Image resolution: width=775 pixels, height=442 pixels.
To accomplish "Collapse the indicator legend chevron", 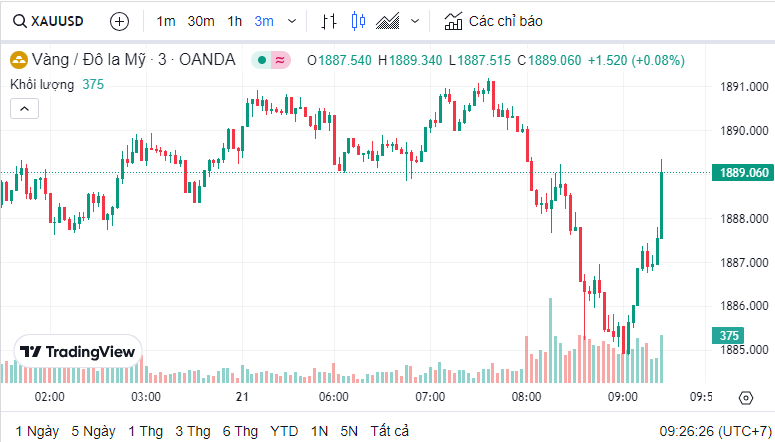I will (25, 108).
